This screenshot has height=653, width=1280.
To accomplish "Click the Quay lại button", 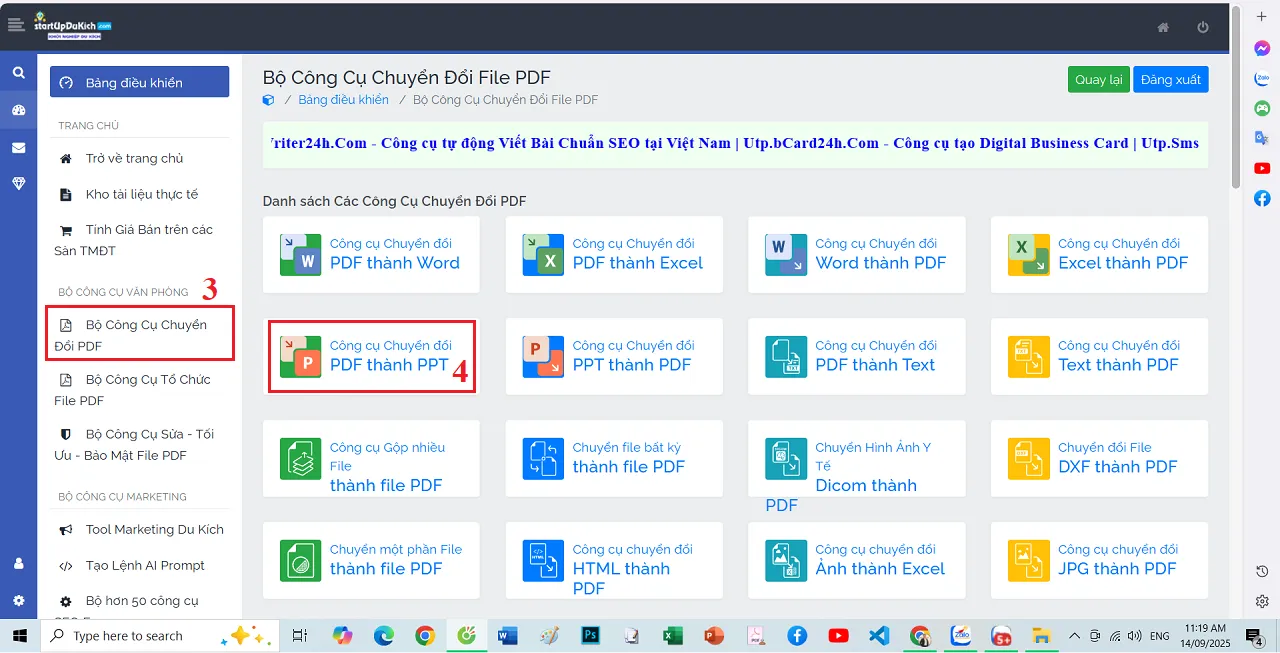I will [1098, 79].
